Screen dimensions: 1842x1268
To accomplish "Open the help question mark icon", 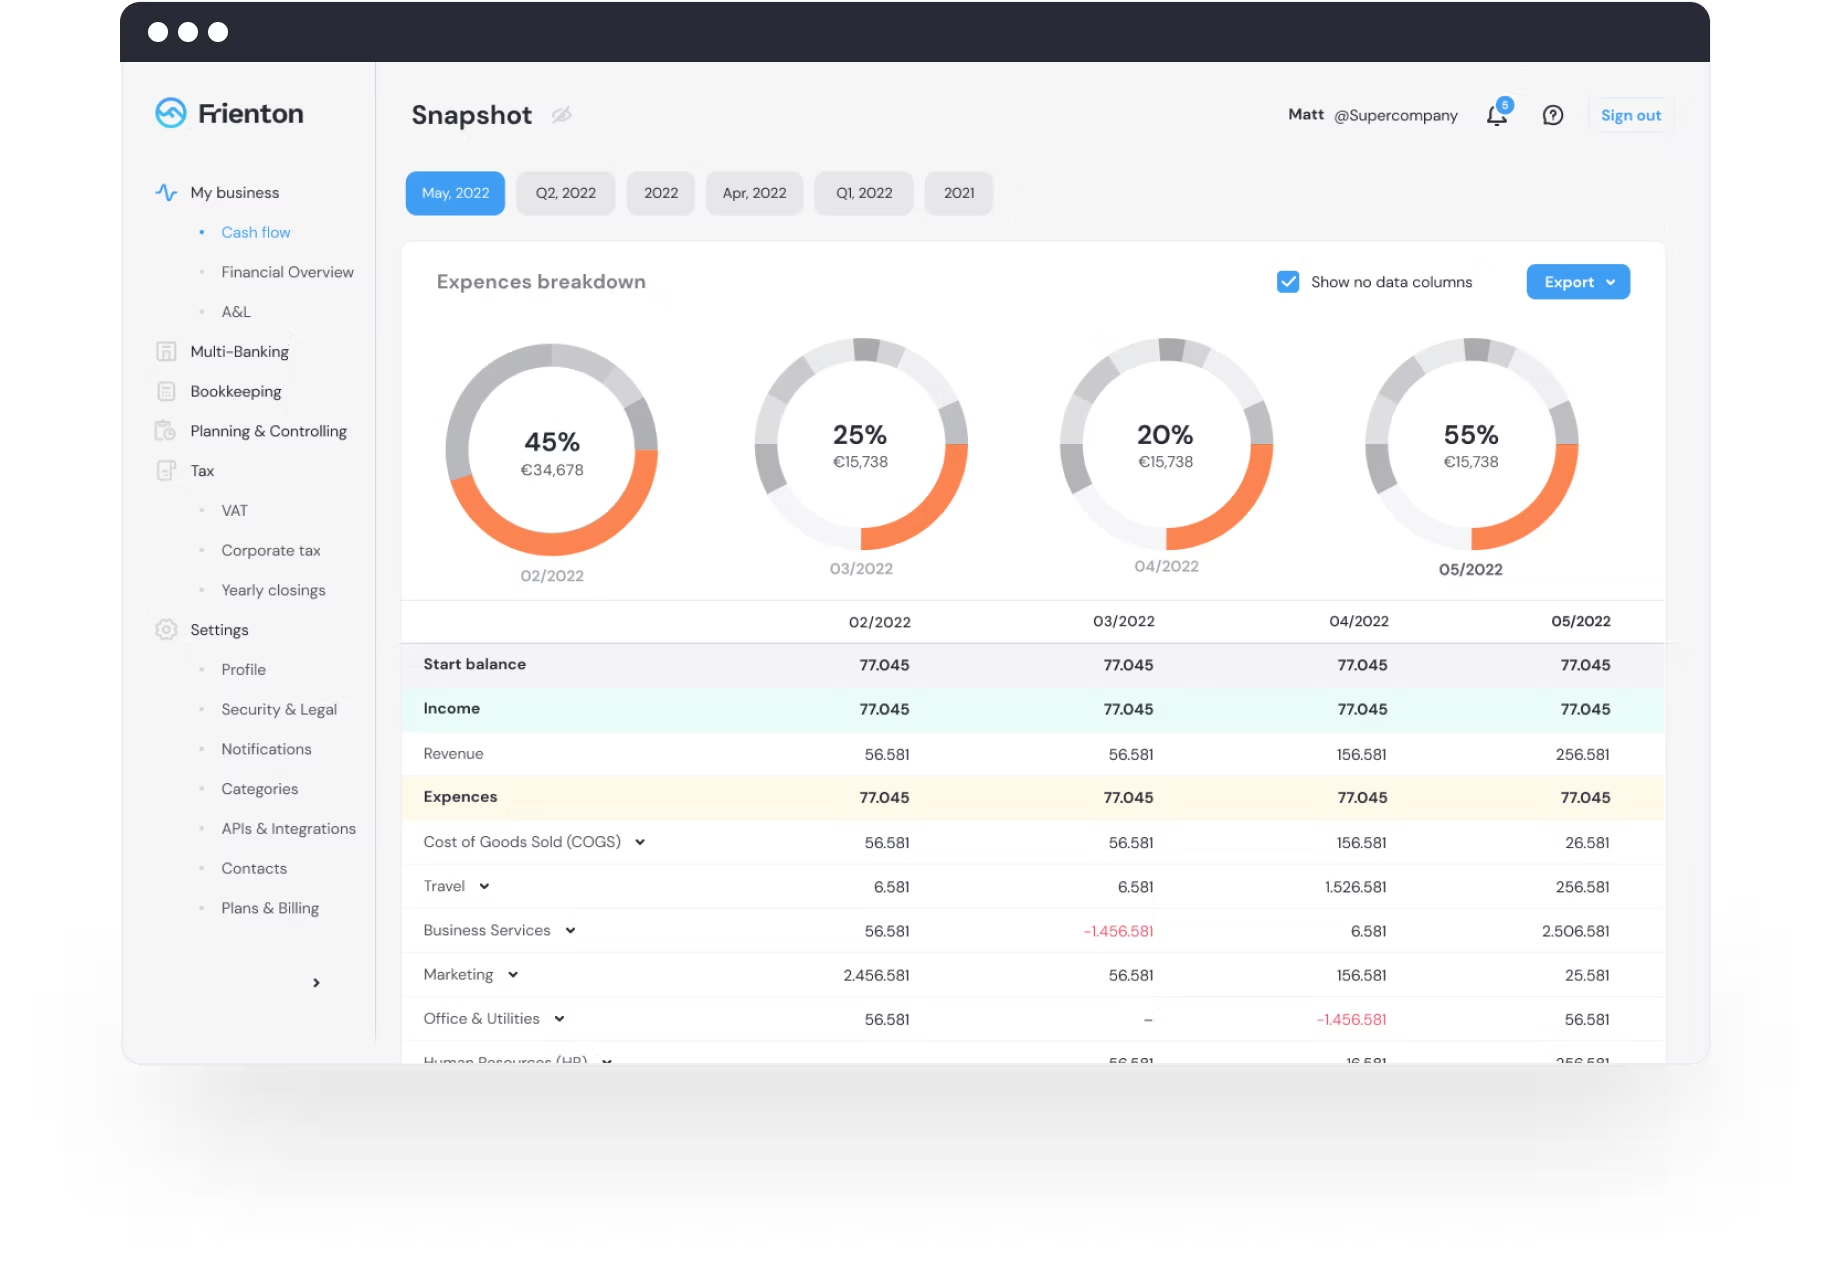I will tap(1552, 115).
